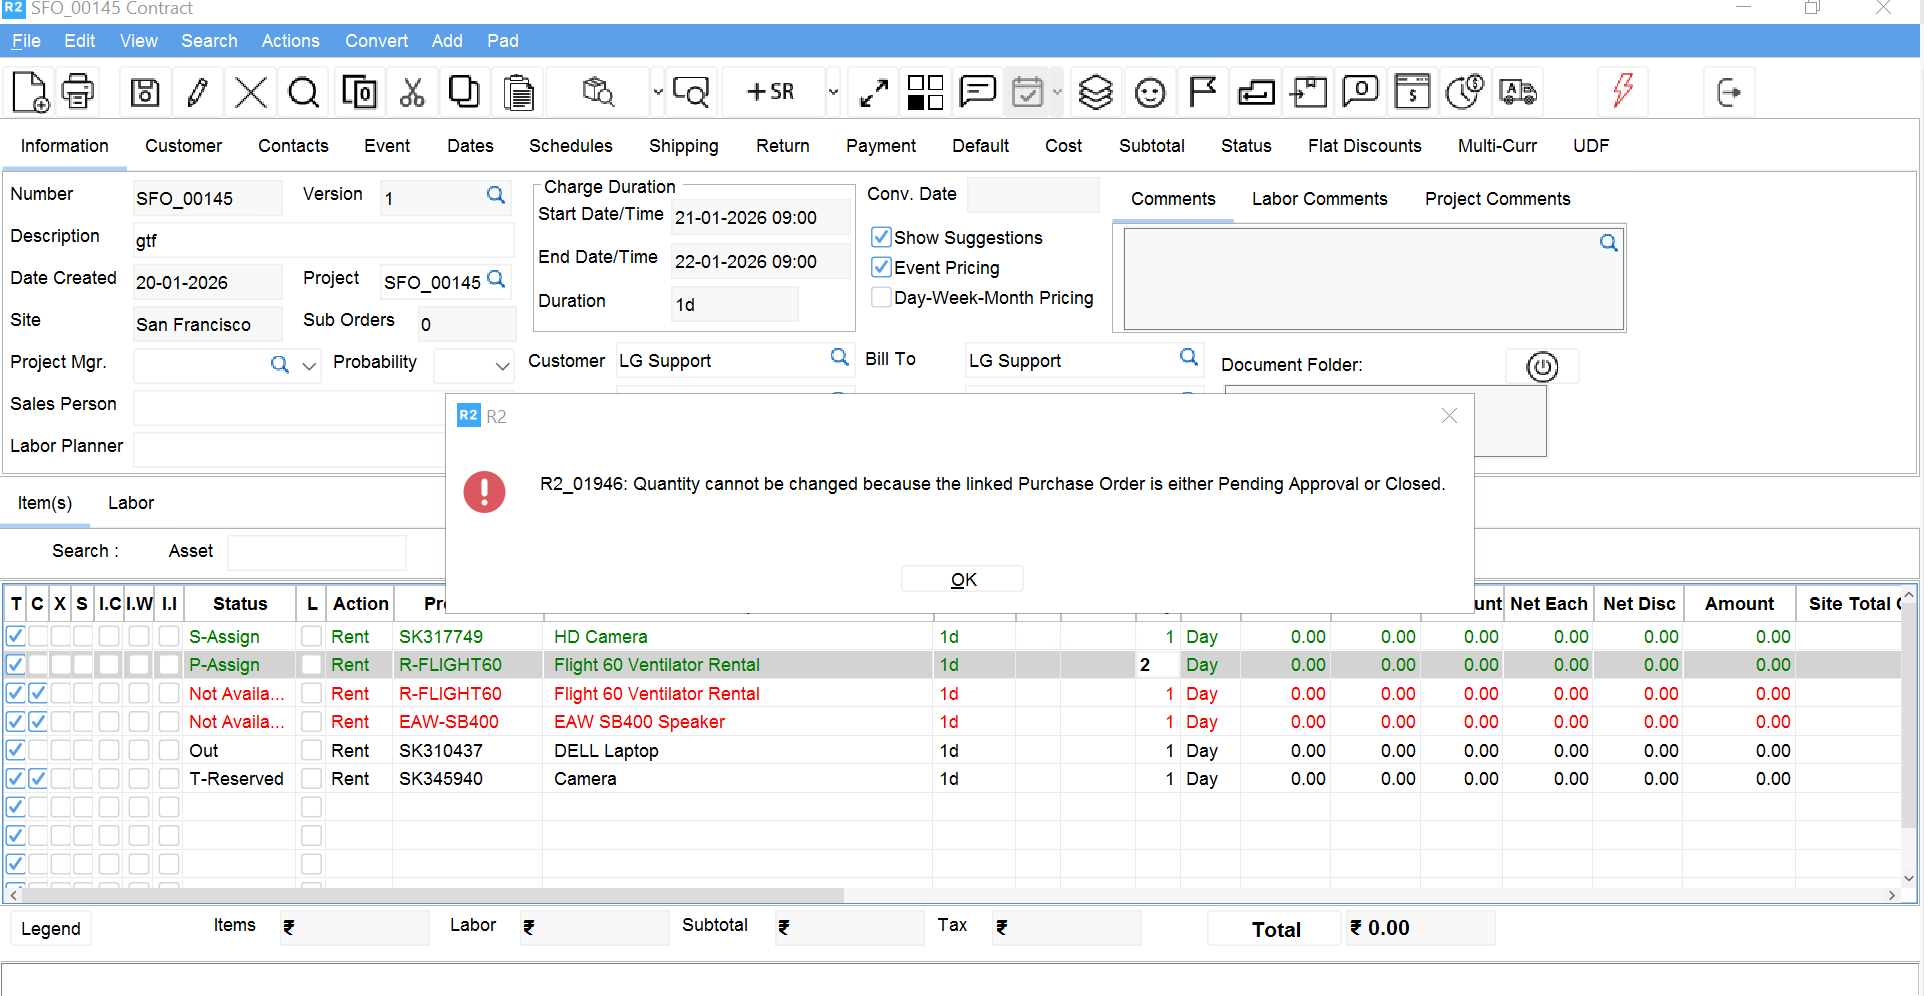Uncheck the Show Suggestions checkbox
Viewport: 1924px width, 996px height.
881,237
